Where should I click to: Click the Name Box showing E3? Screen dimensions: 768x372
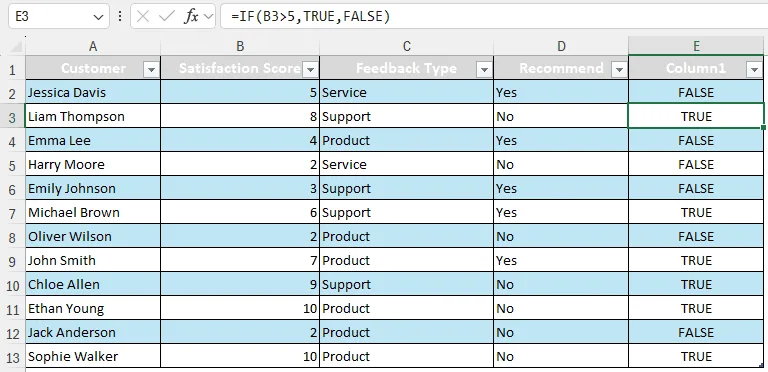pos(58,17)
